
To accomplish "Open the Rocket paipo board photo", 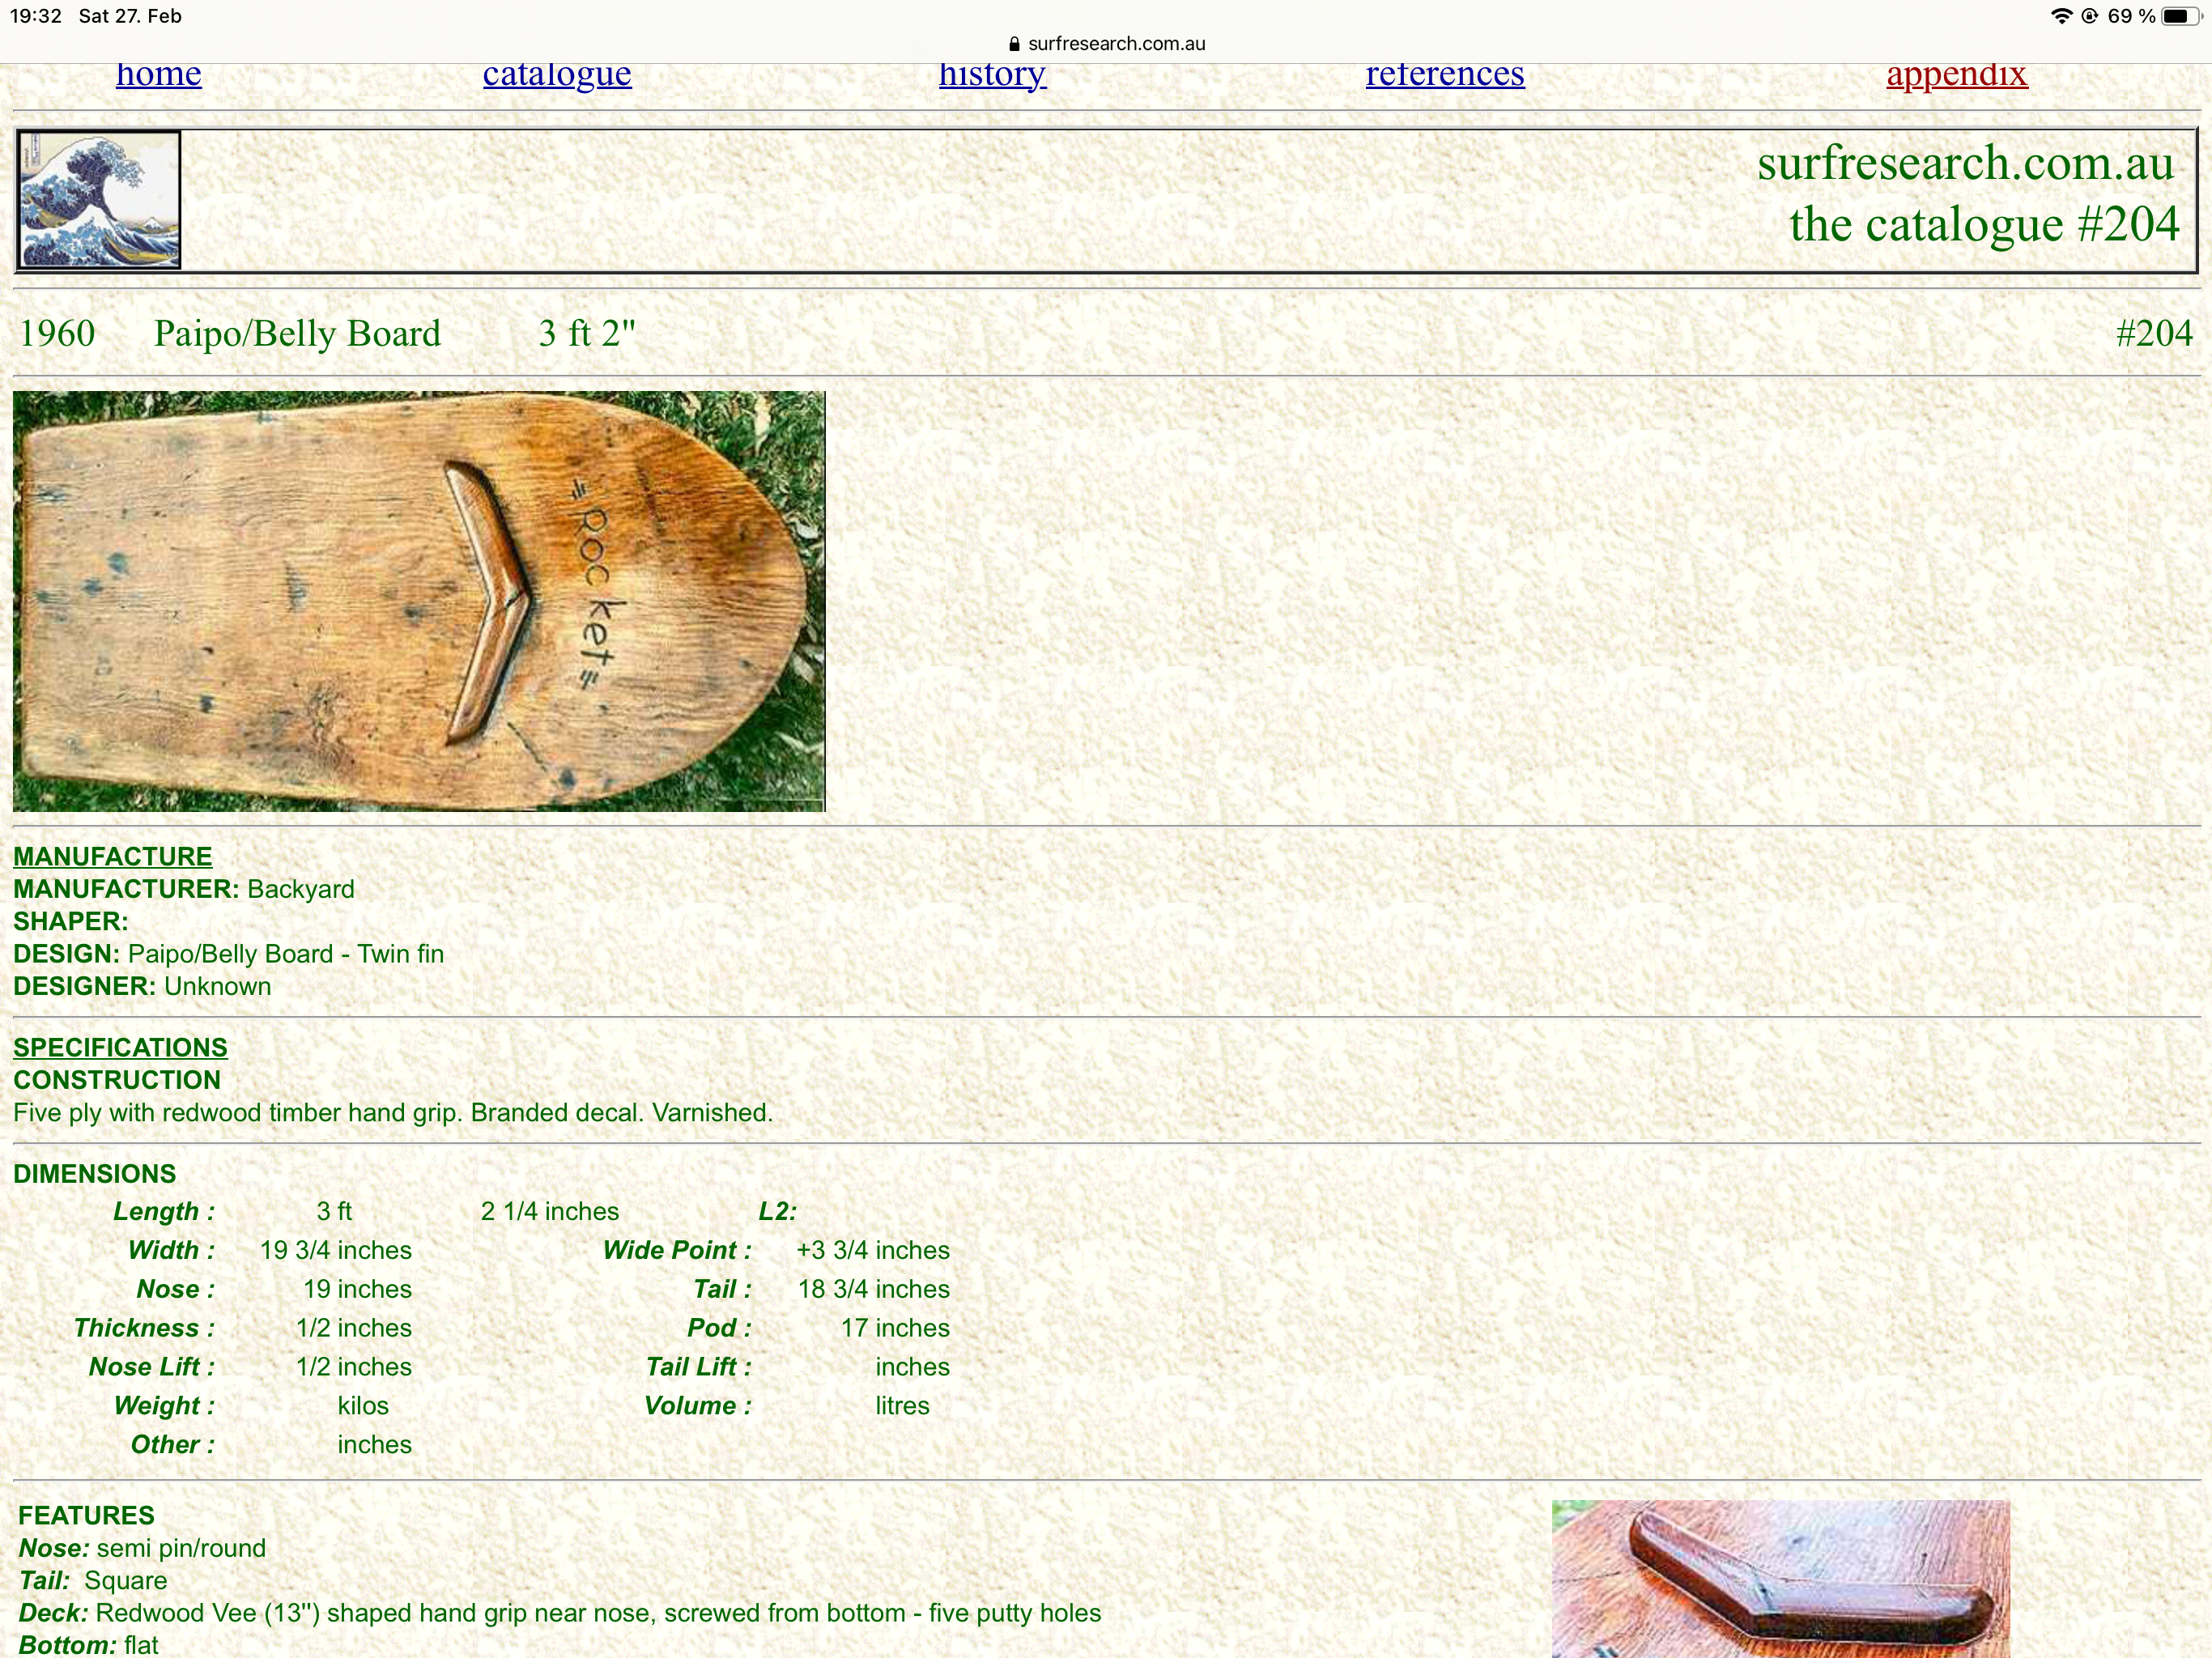I will [x=418, y=600].
